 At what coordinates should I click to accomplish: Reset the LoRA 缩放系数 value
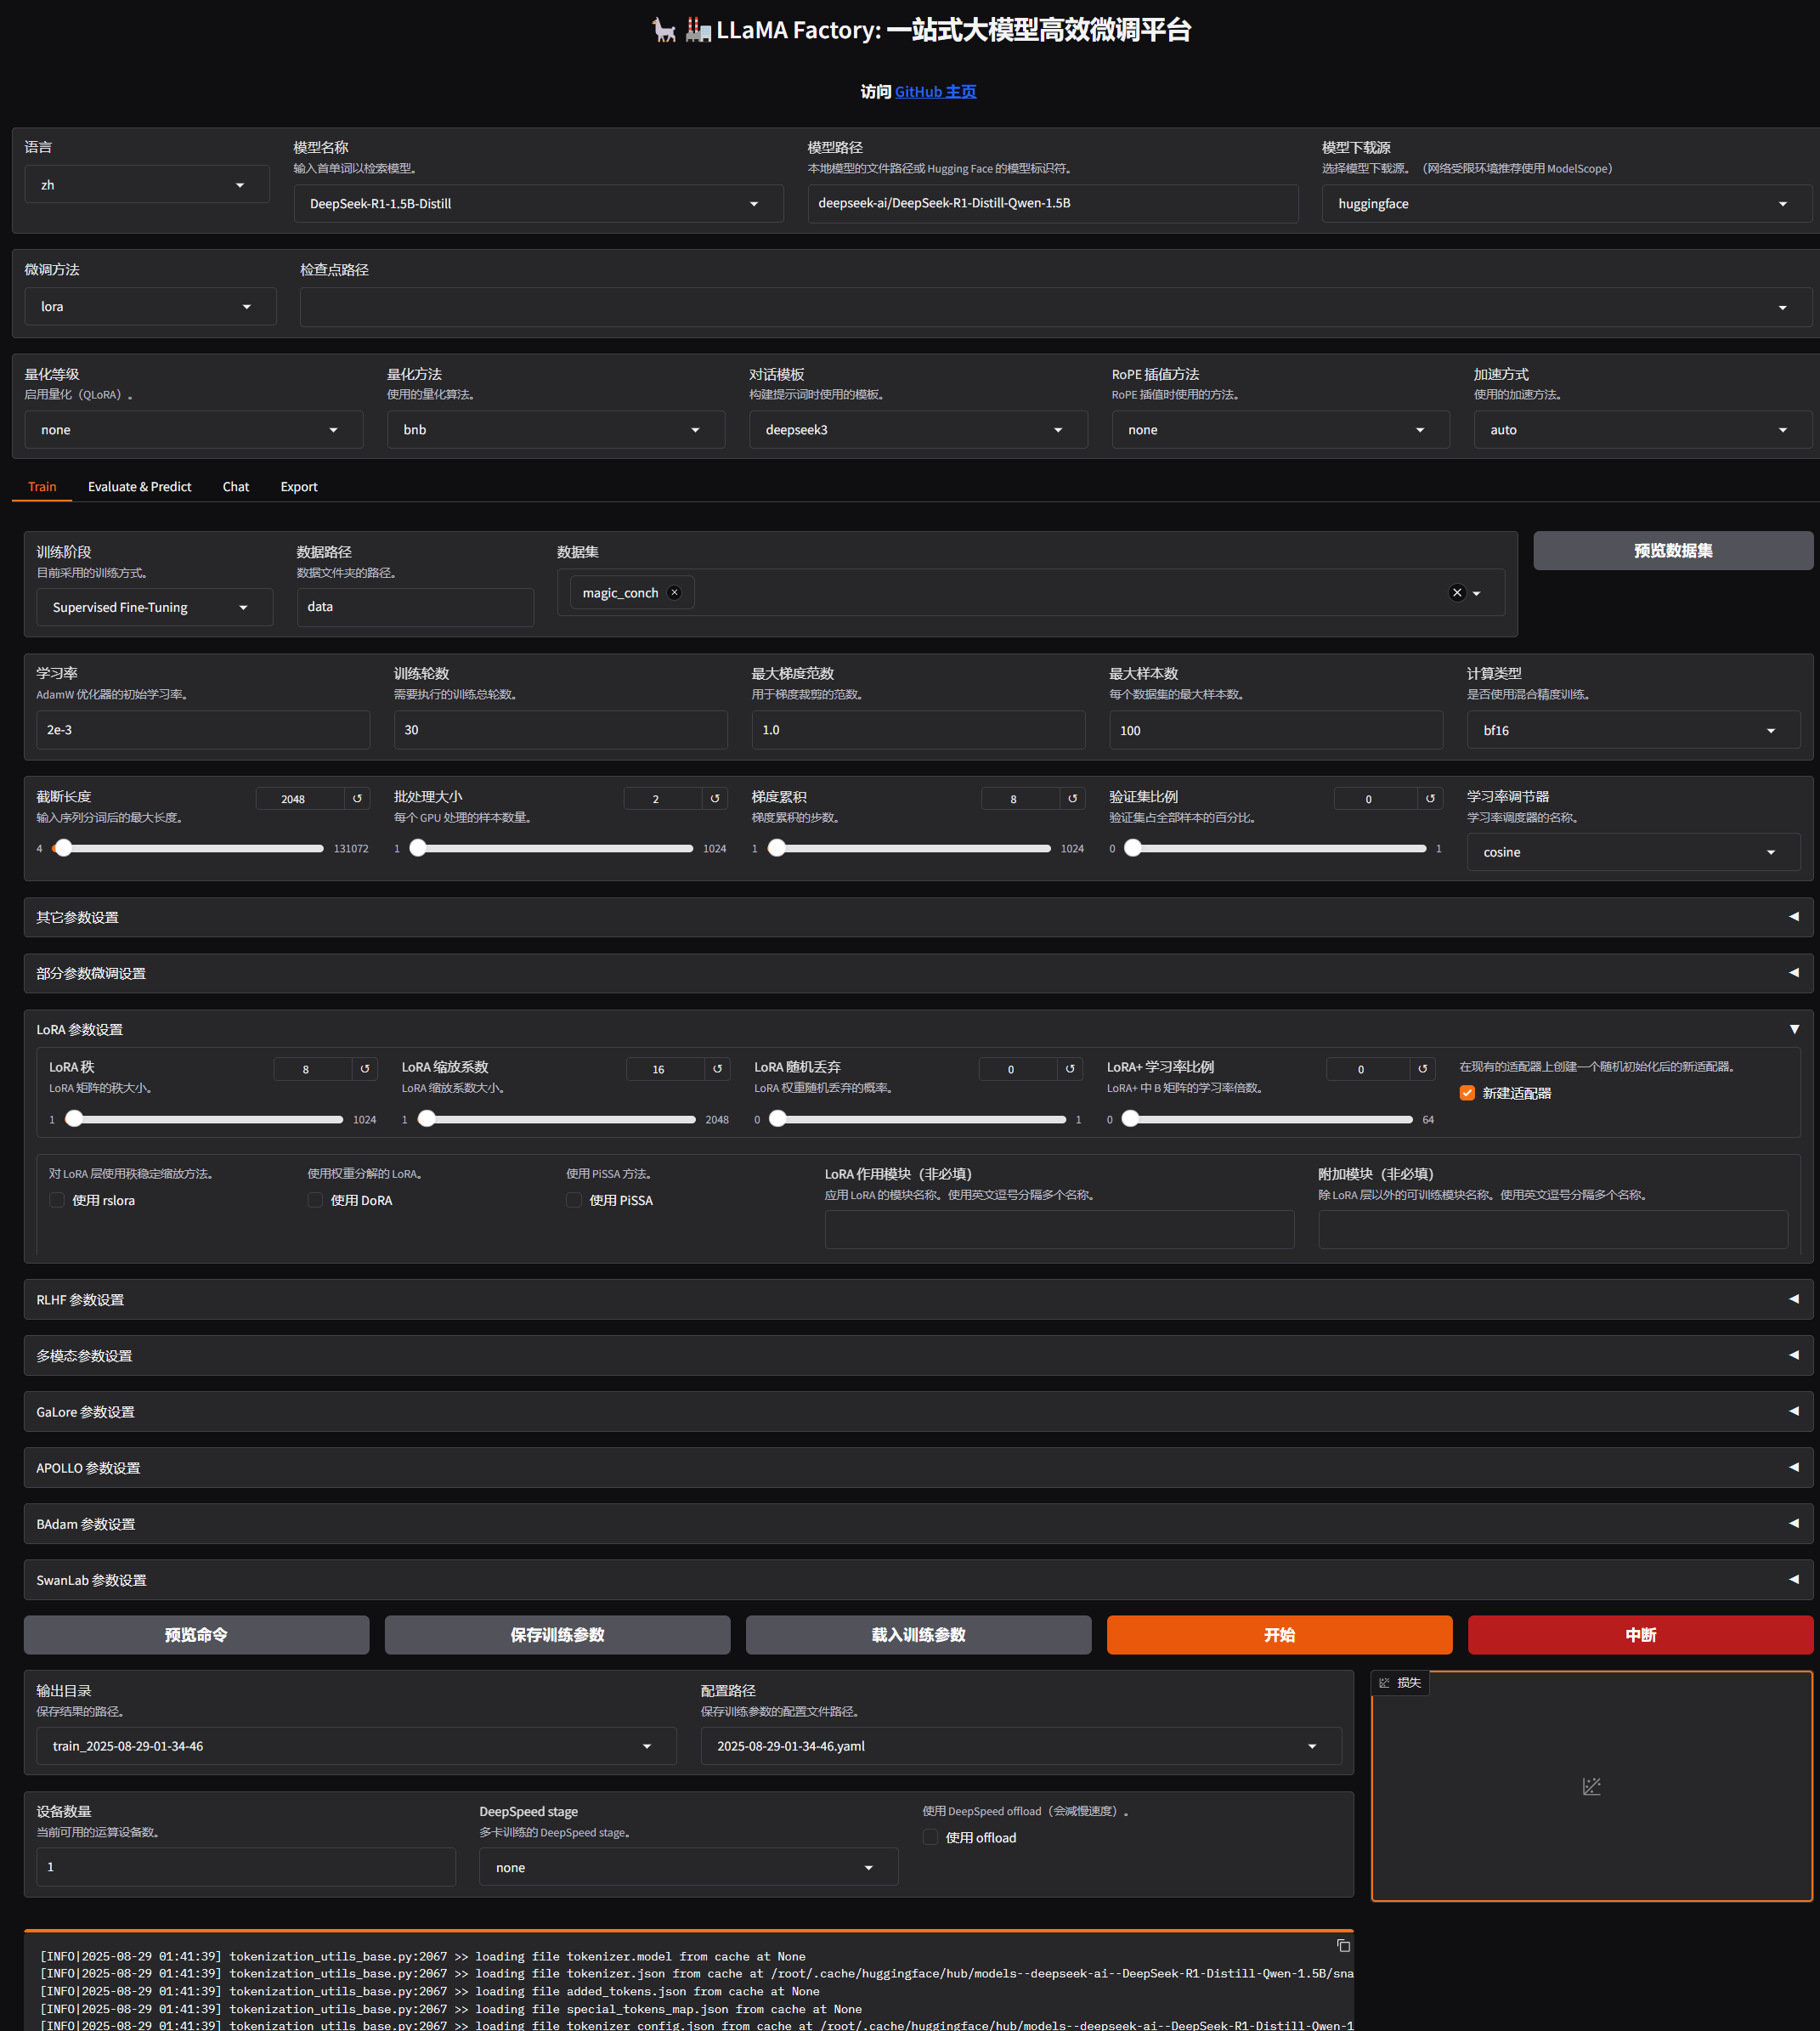click(717, 1069)
